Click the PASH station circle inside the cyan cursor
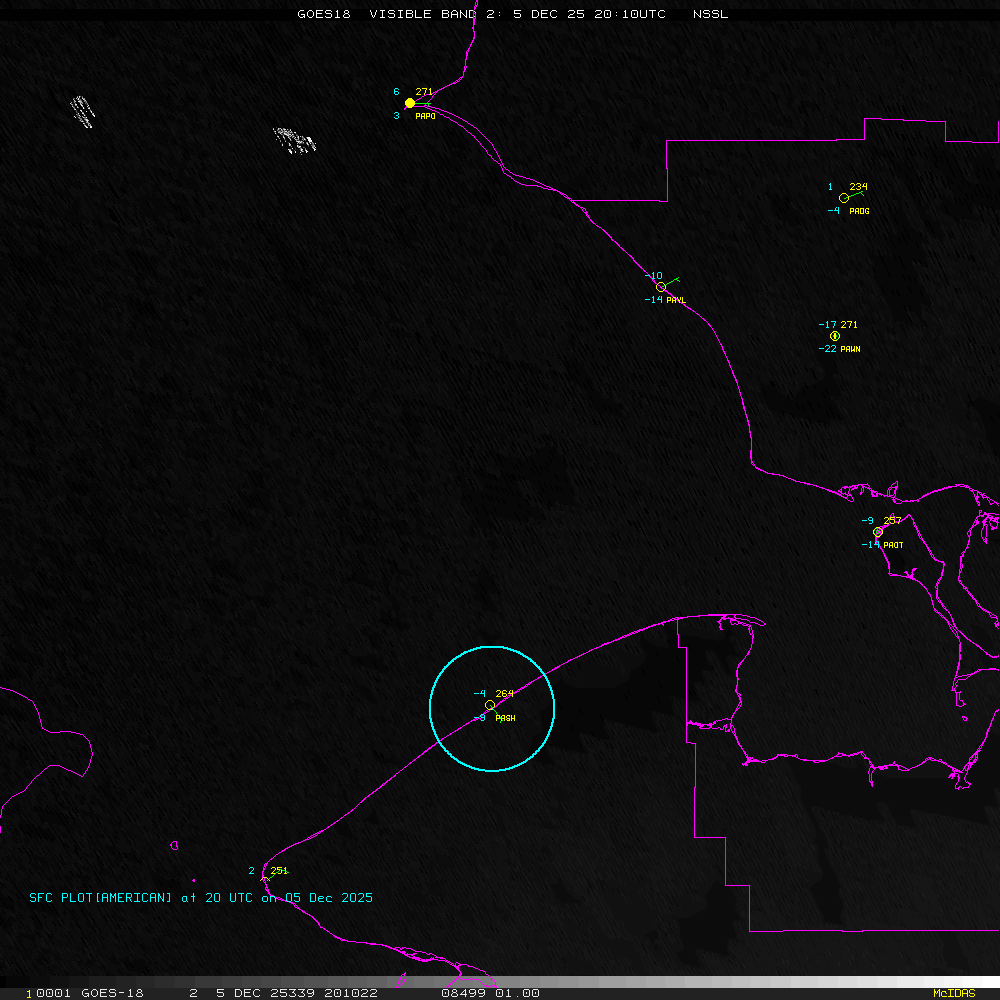Viewport: 1000px width, 1000px height. click(489, 705)
